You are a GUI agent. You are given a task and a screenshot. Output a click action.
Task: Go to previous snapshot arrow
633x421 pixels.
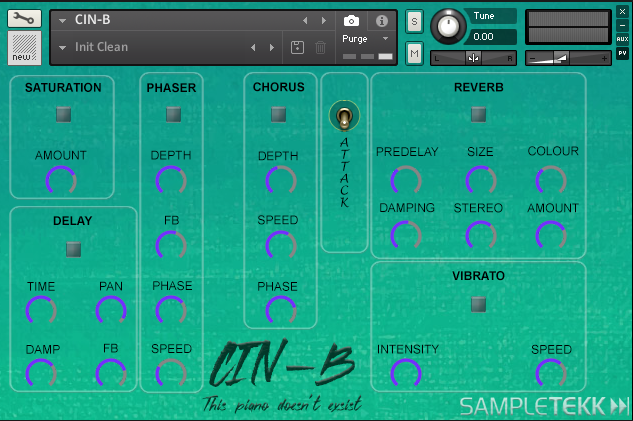tap(252, 47)
